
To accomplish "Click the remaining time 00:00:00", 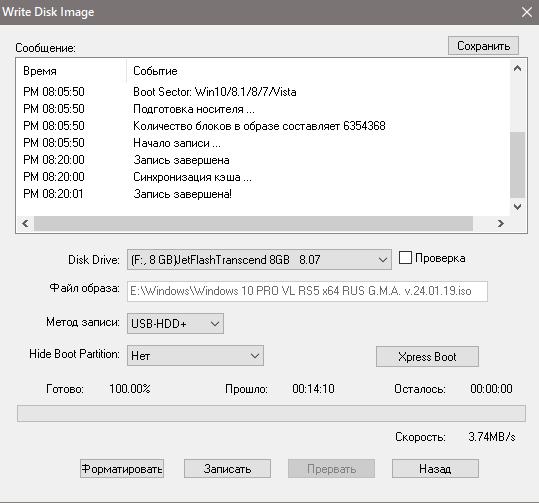I will click(491, 389).
